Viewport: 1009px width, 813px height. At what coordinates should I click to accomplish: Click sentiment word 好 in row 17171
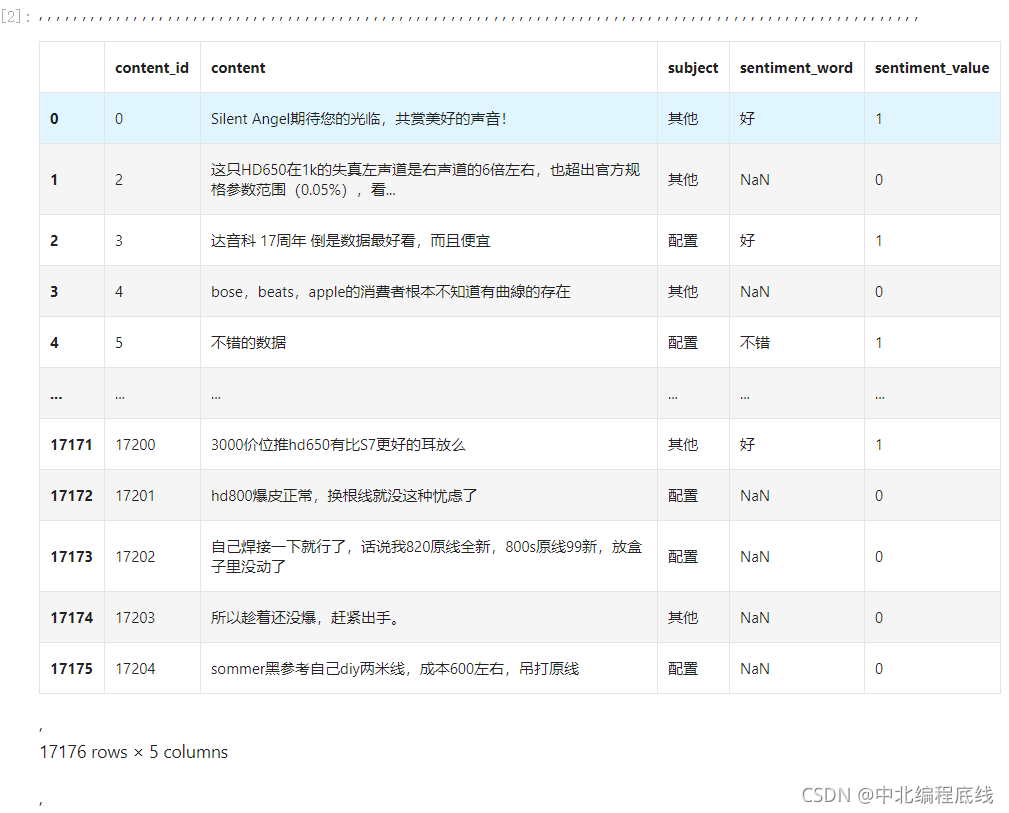(x=747, y=445)
